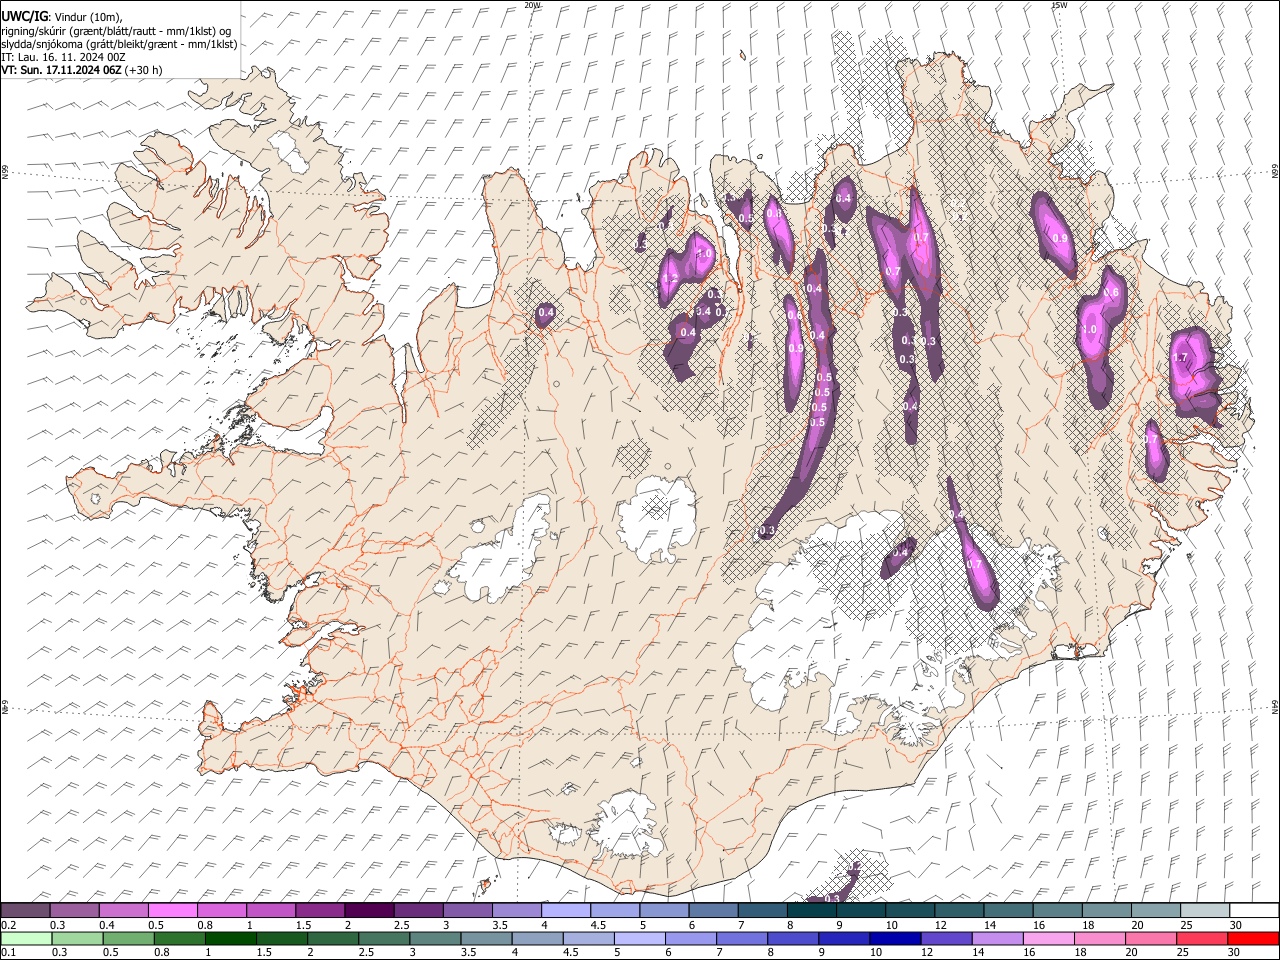This screenshot has width=1280, height=960.
Task: Click the upper legend swatch starting at 0.3
Action: 75,910
